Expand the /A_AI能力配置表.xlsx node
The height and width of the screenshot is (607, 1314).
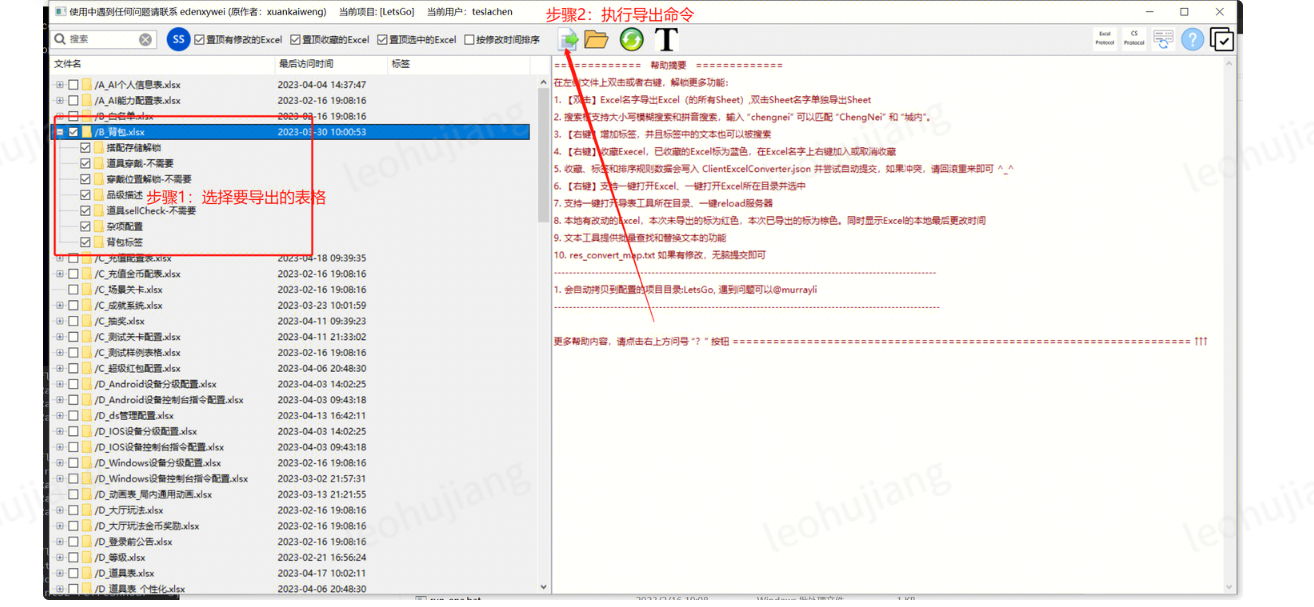click(x=60, y=101)
